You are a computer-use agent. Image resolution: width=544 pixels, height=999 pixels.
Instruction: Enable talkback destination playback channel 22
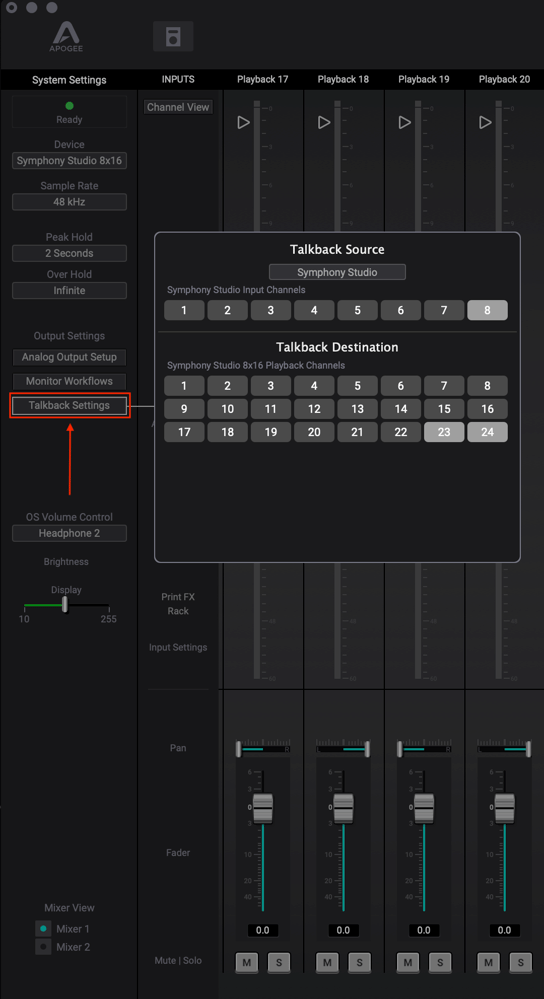(401, 432)
